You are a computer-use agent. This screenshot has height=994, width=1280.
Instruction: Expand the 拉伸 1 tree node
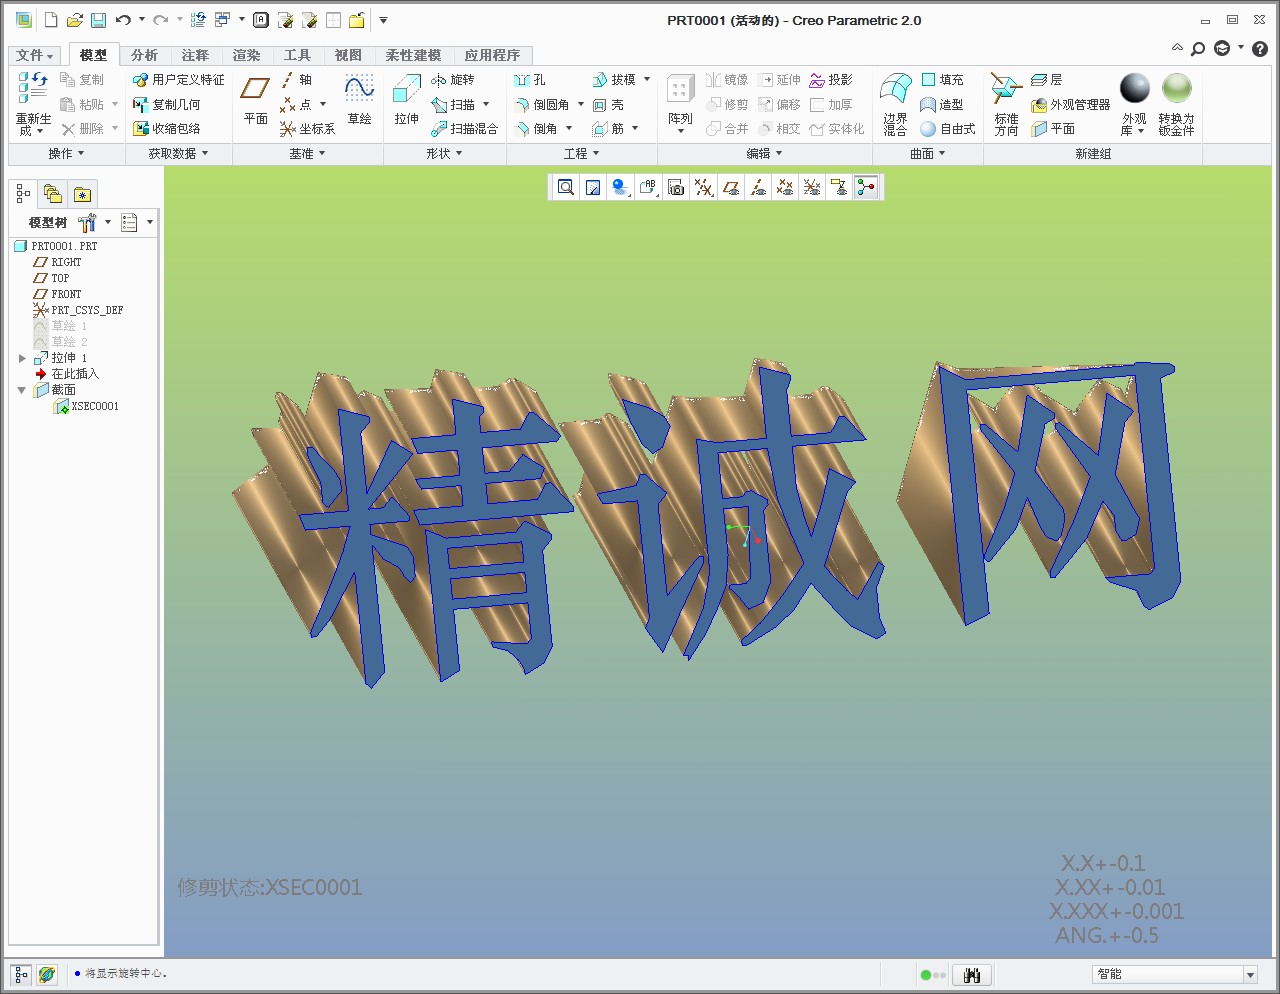coord(22,358)
